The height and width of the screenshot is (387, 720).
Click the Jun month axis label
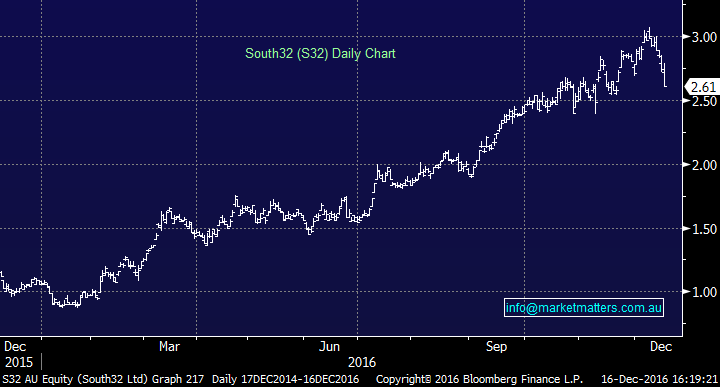tap(330, 346)
